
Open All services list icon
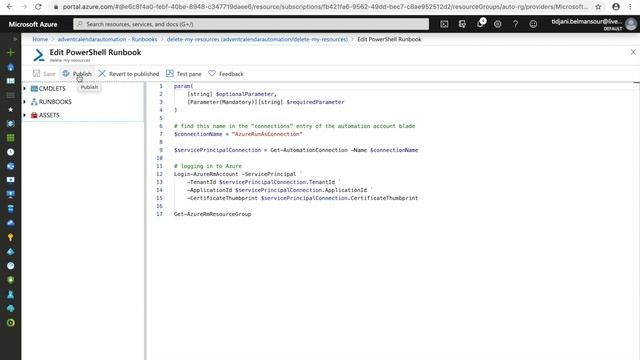pyautogui.click(x=11, y=95)
